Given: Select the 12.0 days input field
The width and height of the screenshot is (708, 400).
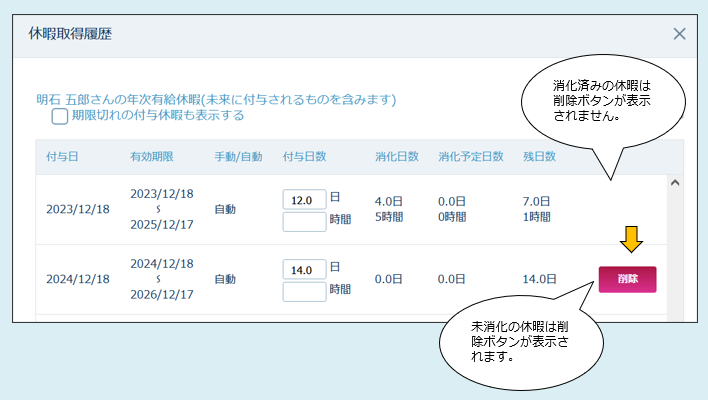Looking at the screenshot, I should click(x=304, y=200).
